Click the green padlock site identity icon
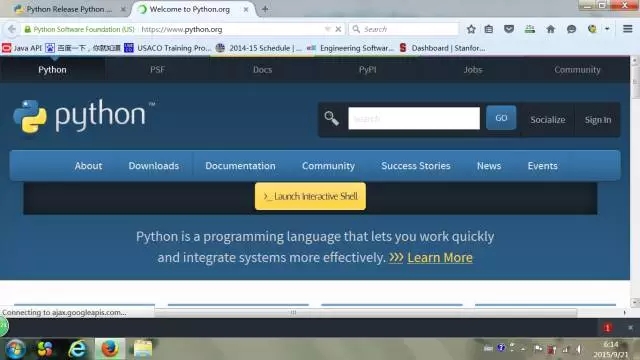The width and height of the screenshot is (640, 360). pyautogui.click(x=28, y=29)
